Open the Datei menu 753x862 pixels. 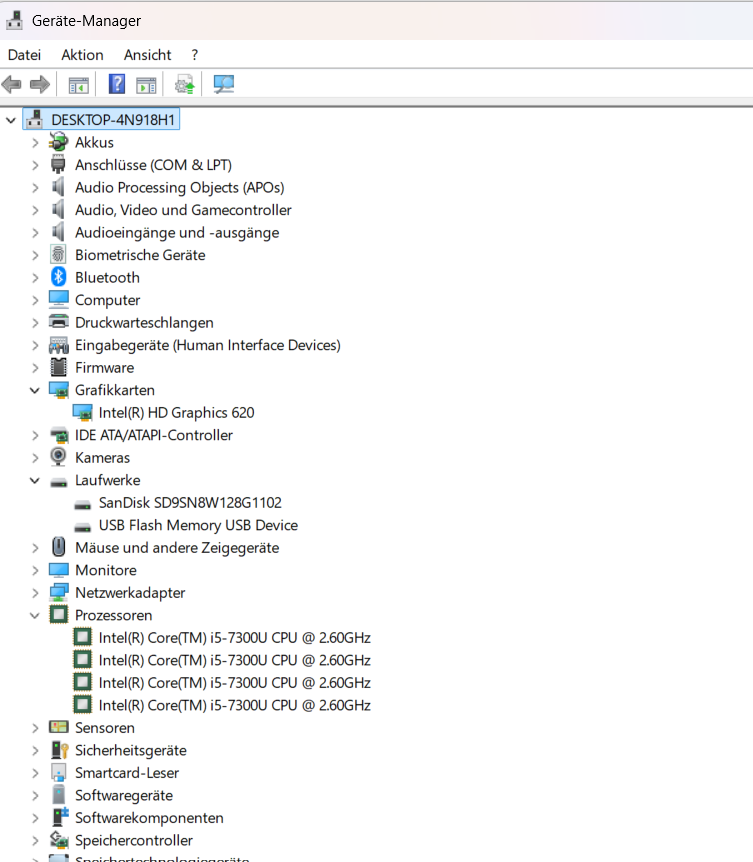coord(24,55)
